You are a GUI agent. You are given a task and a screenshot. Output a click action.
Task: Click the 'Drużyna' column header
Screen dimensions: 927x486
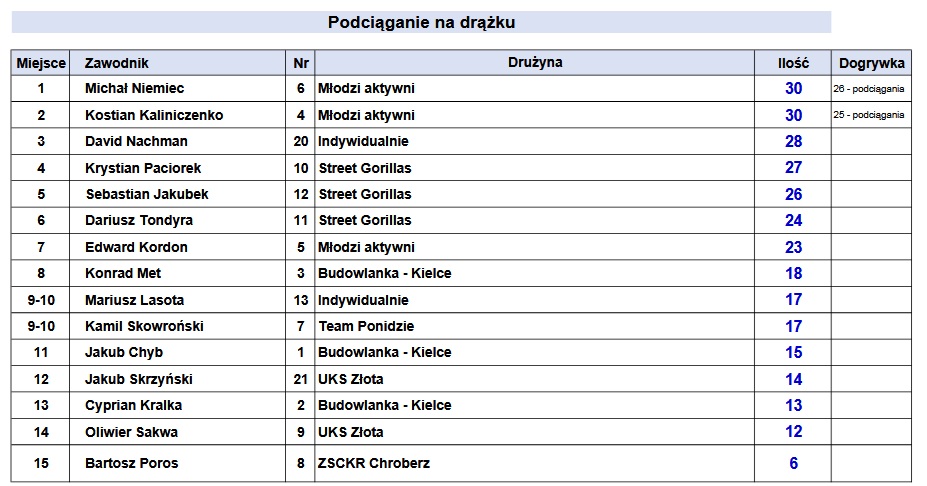(x=534, y=63)
